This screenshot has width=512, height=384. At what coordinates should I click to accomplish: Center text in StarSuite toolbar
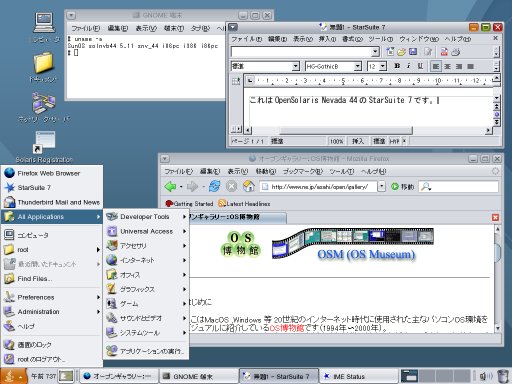pos(447,66)
